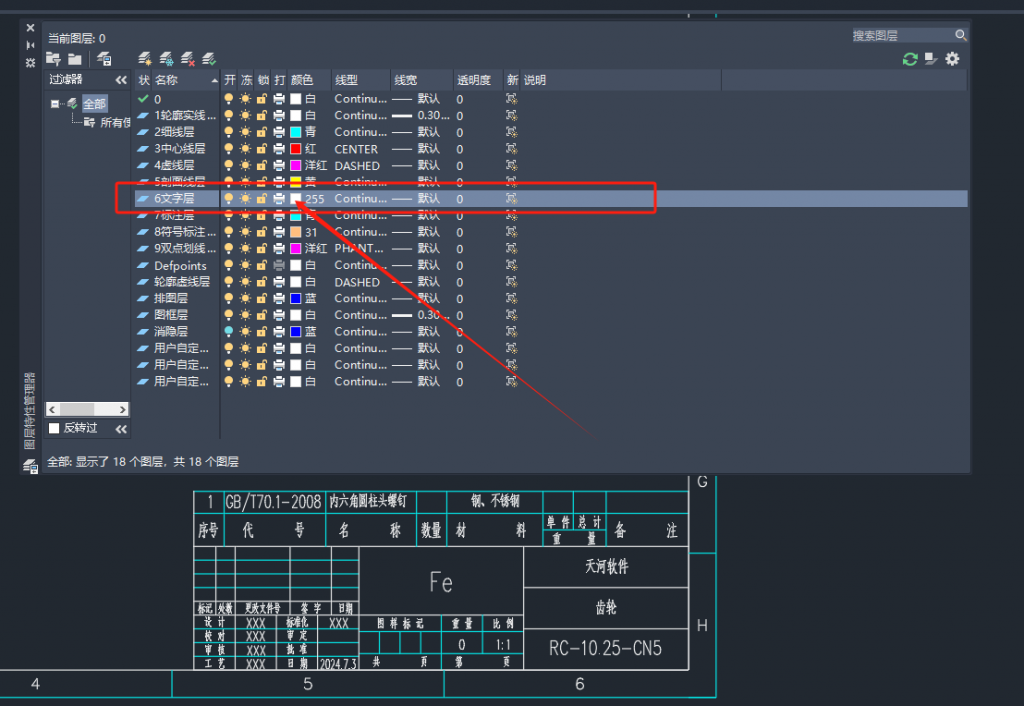Create a new layer with the New Layer icon
Viewport: 1024px width, 706px height.
coord(144,58)
